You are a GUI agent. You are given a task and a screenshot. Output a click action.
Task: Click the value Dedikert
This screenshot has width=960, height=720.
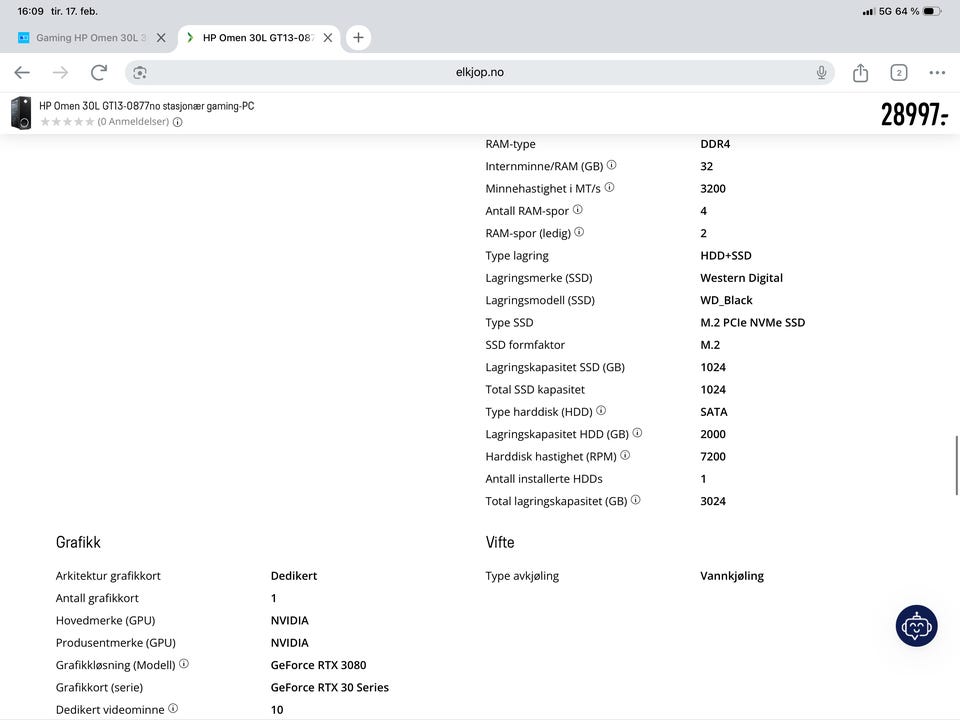pyautogui.click(x=294, y=576)
